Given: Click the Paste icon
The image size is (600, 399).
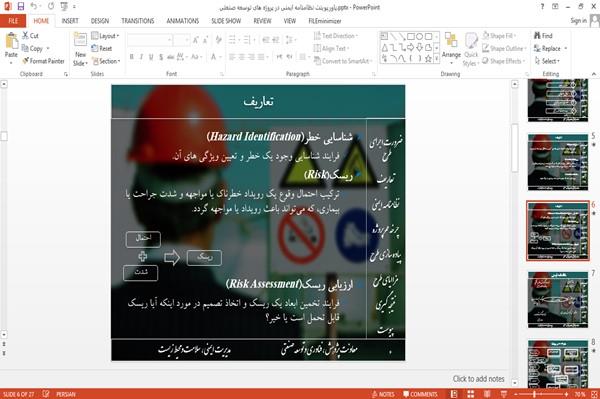Looking at the screenshot, I should point(11,41).
